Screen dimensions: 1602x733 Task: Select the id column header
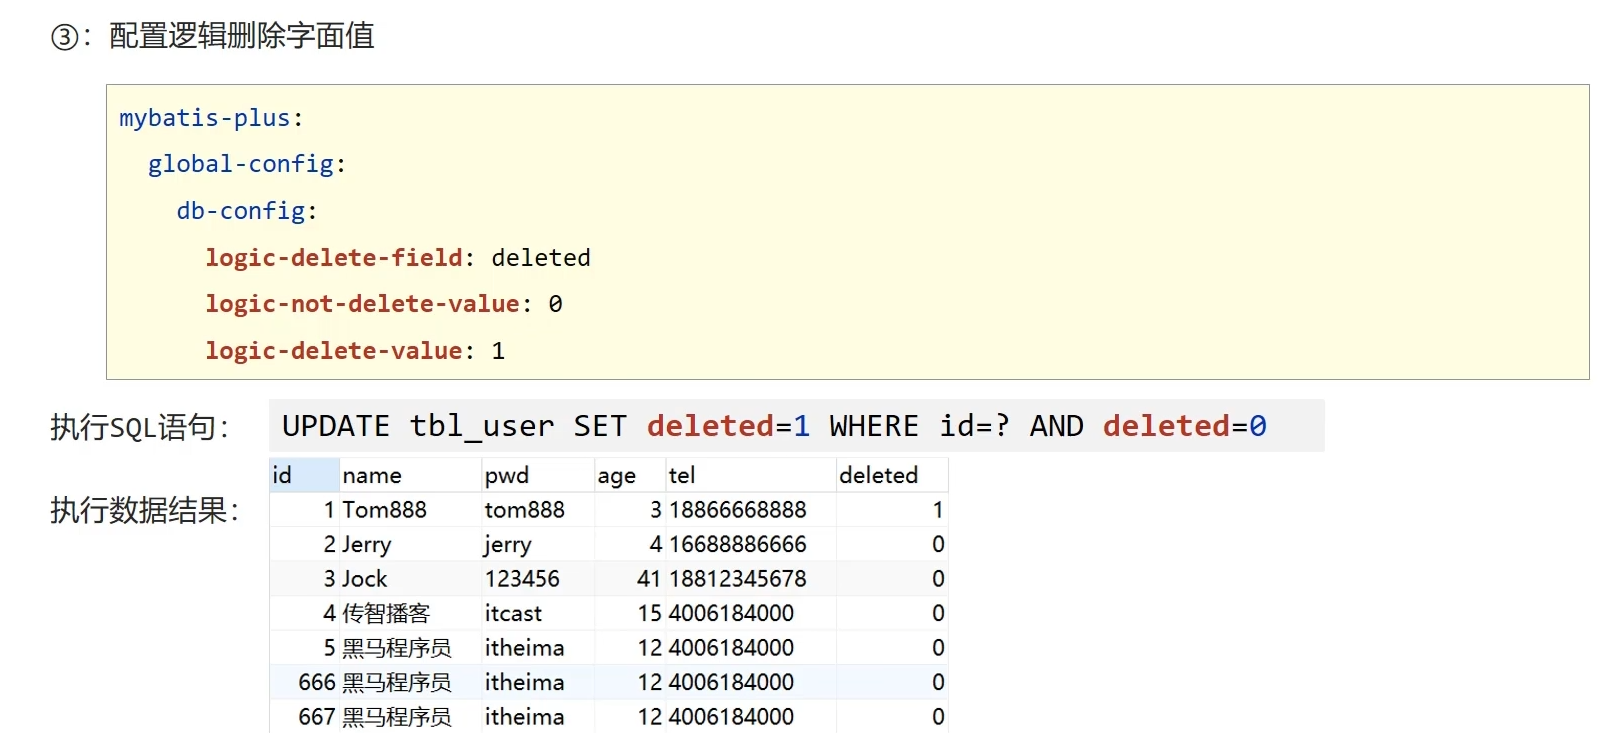click(305, 475)
